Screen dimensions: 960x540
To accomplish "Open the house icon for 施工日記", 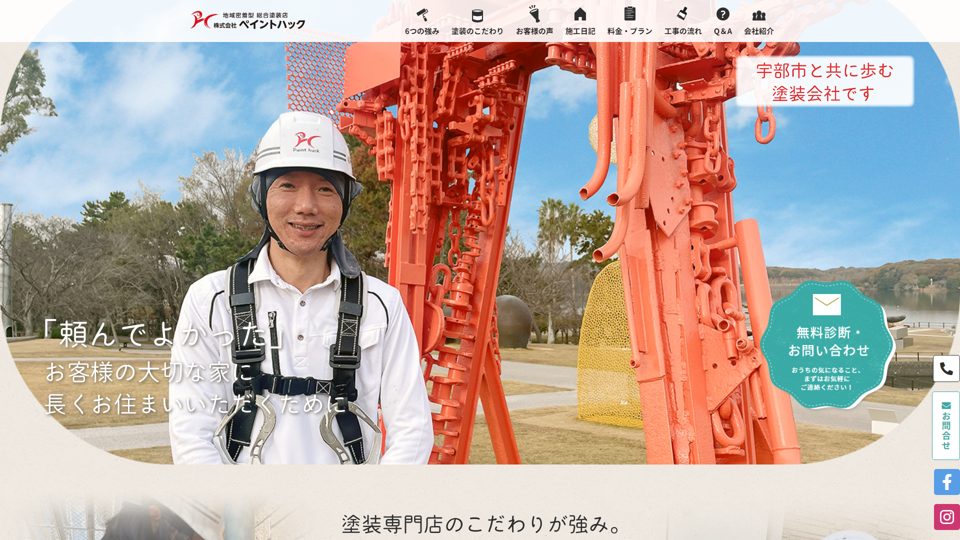I will pos(580,14).
